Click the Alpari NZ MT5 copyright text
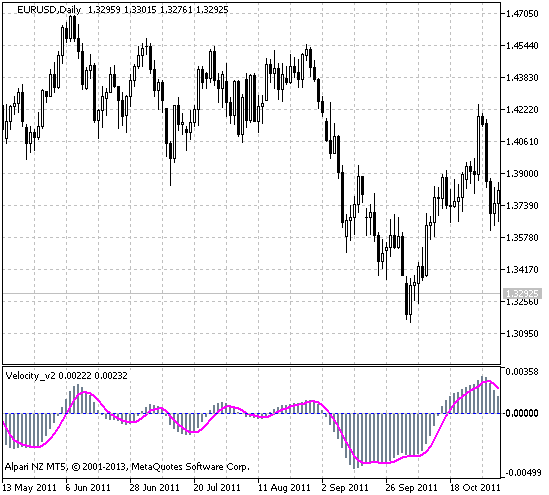The width and height of the screenshot is (549, 495). pos(127,467)
